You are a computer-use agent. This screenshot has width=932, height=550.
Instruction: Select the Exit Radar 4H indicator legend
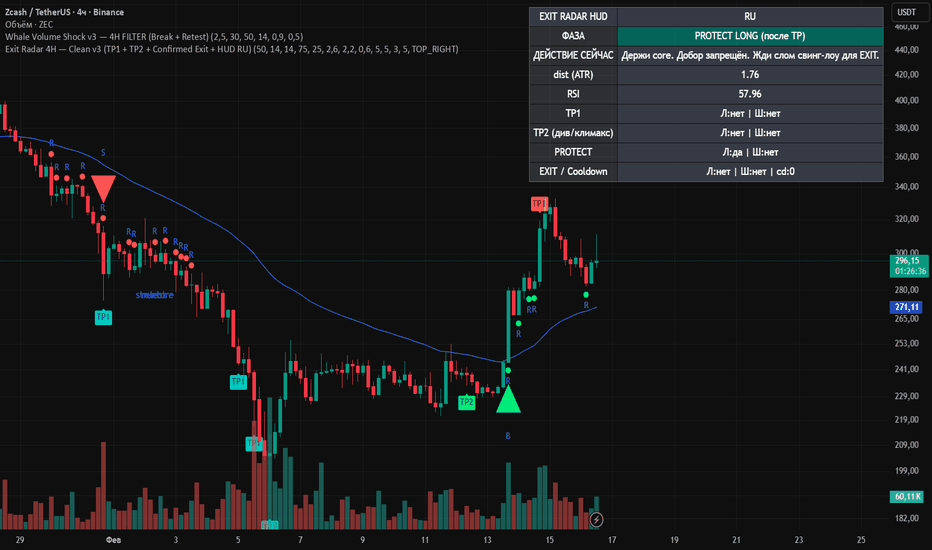(232, 49)
